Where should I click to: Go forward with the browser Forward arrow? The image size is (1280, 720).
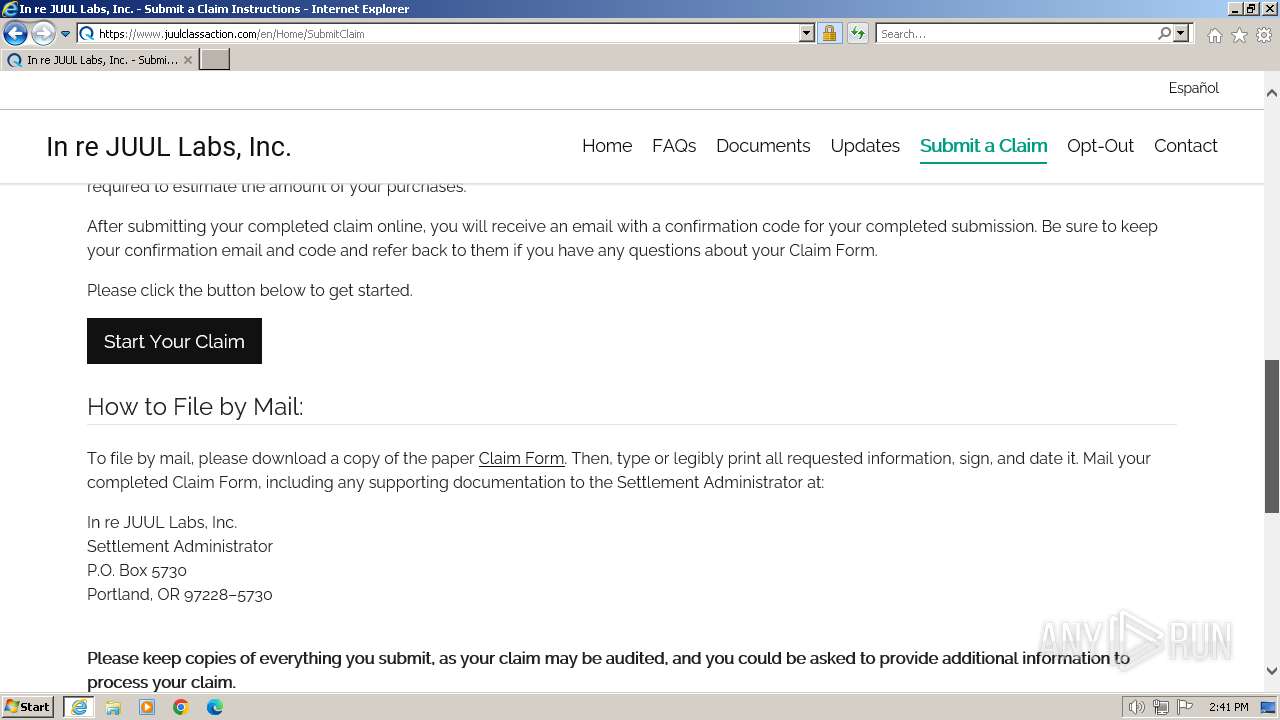[x=42, y=34]
